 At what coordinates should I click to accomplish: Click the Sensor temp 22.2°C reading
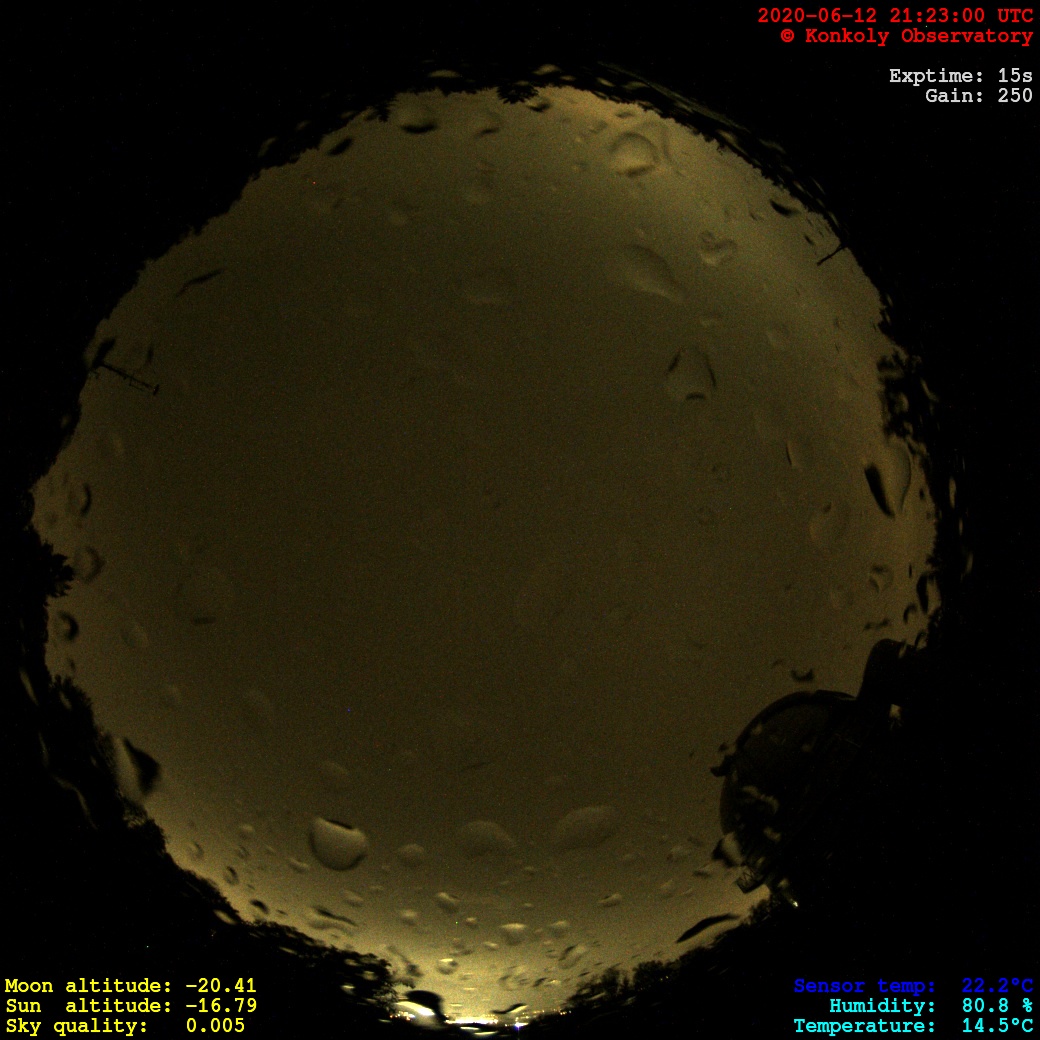coord(913,986)
